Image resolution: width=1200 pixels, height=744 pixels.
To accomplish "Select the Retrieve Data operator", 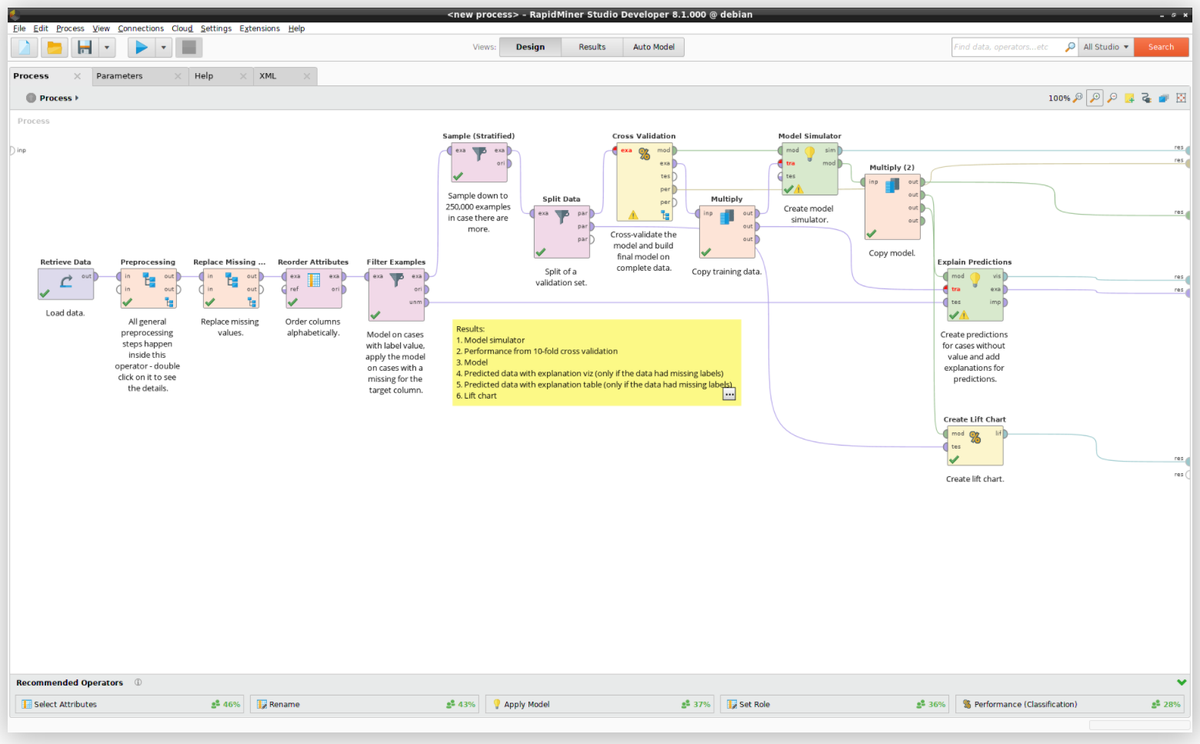I will point(65,284).
